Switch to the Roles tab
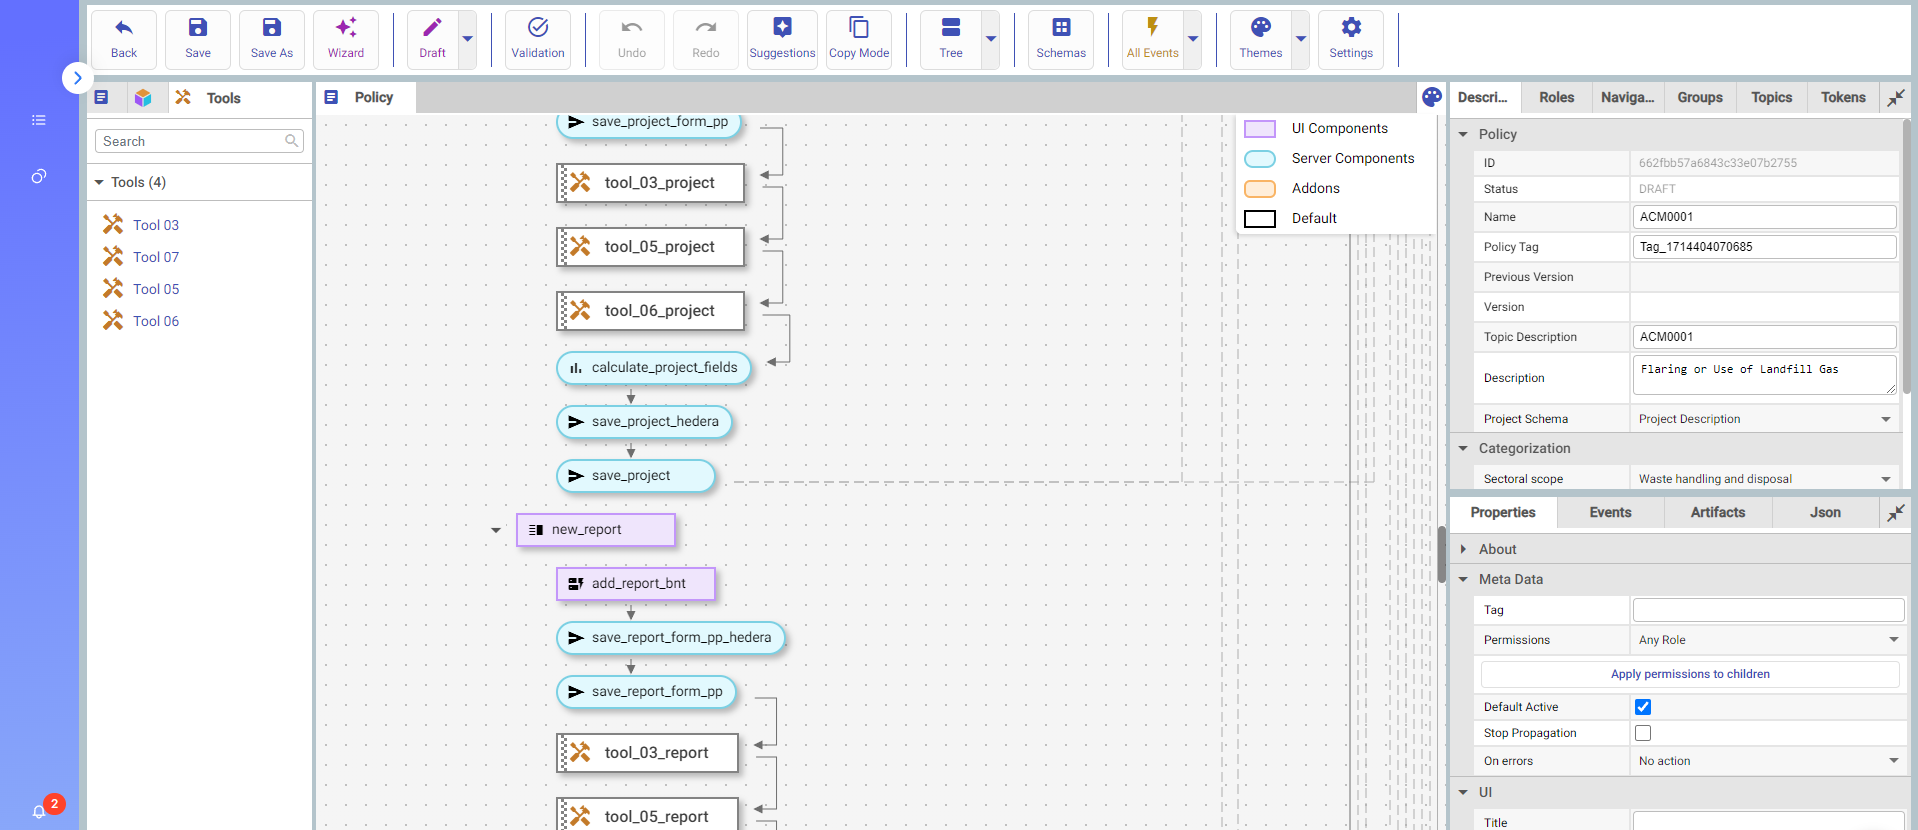1918x830 pixels. [x=1556, y=97]
